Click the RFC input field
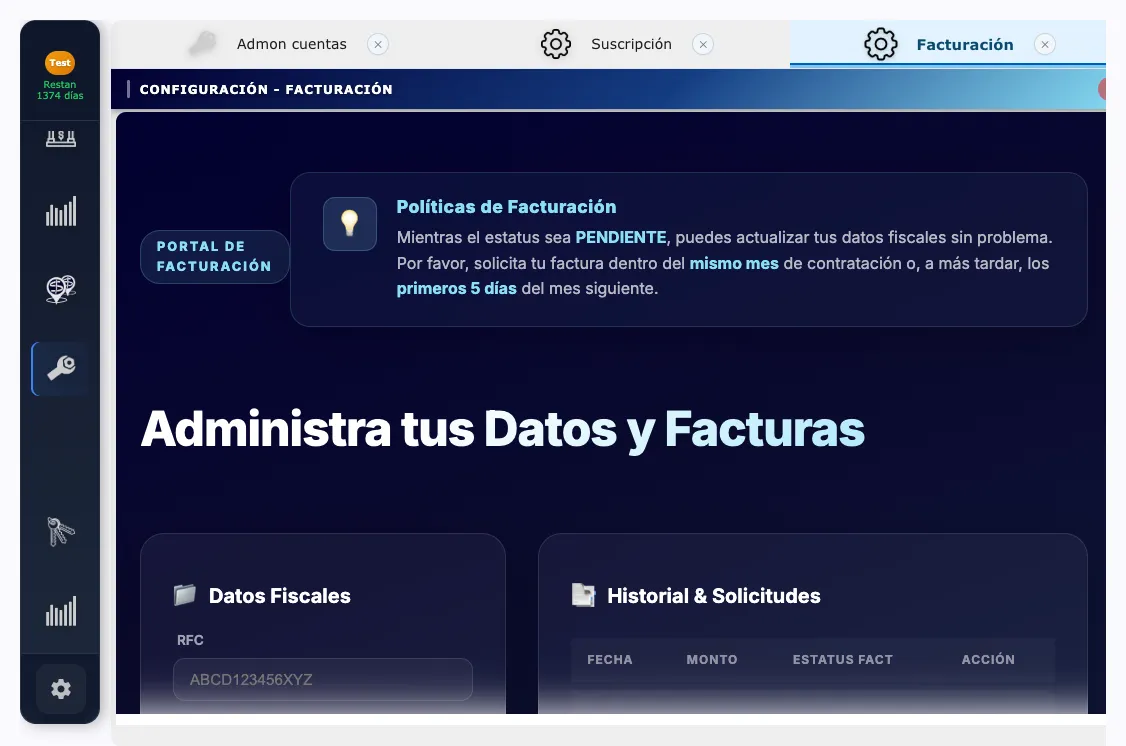The width and height of the screenshot is (1126, 746). 322,679
